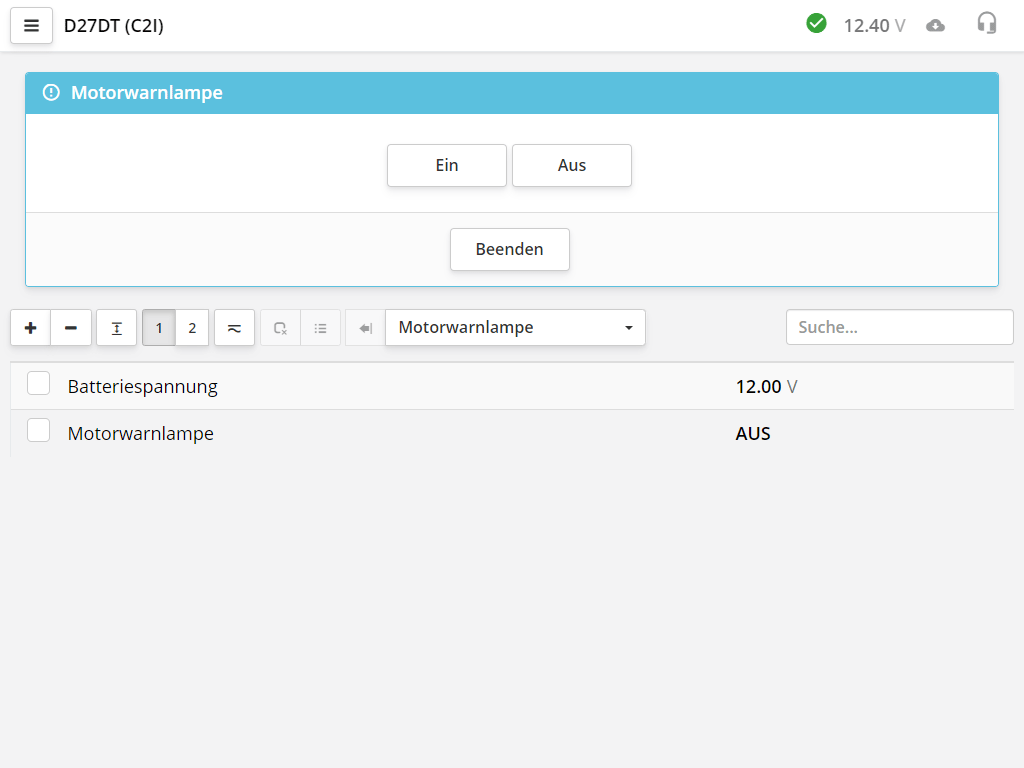Switch to page 2
Viewport: 1024px width, 768px height.
point(192,328)
